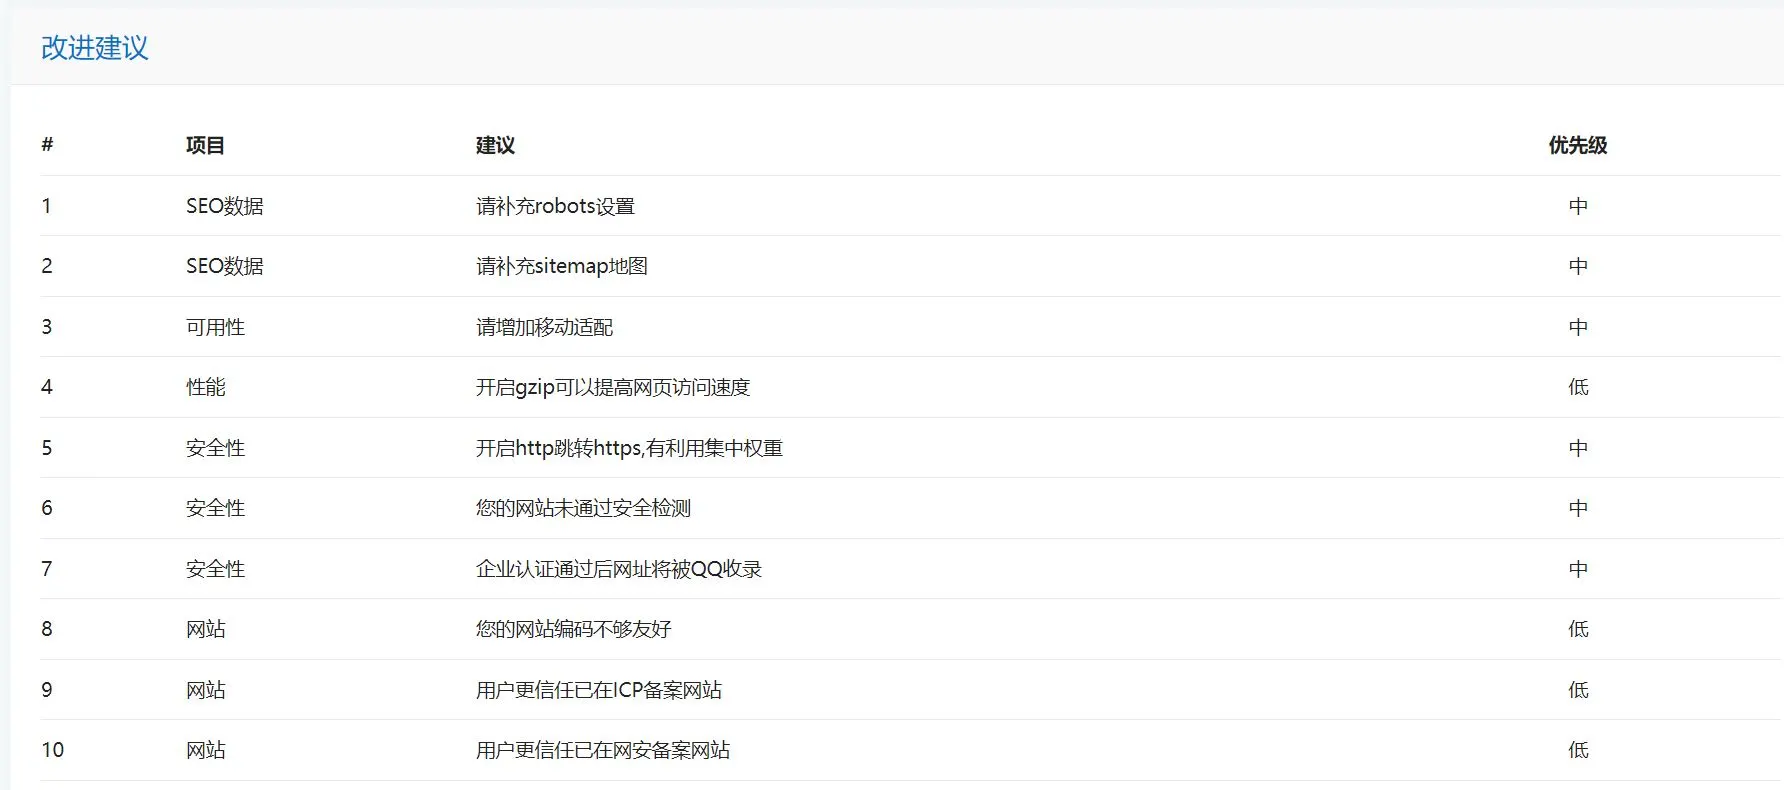Click the 优先级 column header

pos(1578,146)
